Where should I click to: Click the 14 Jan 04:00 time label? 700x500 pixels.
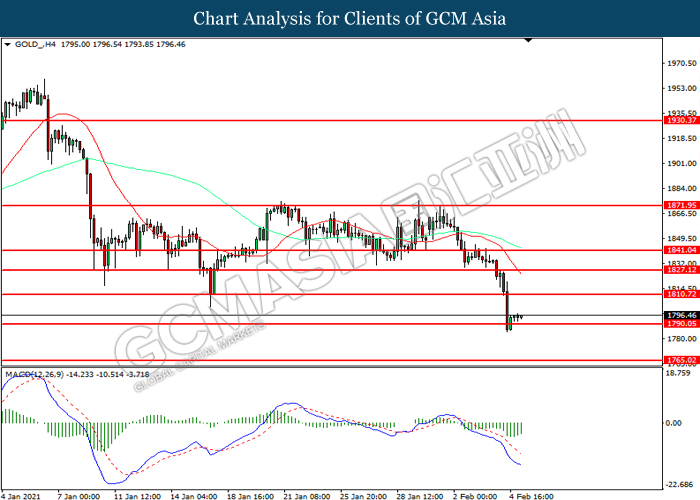(194, 496)
